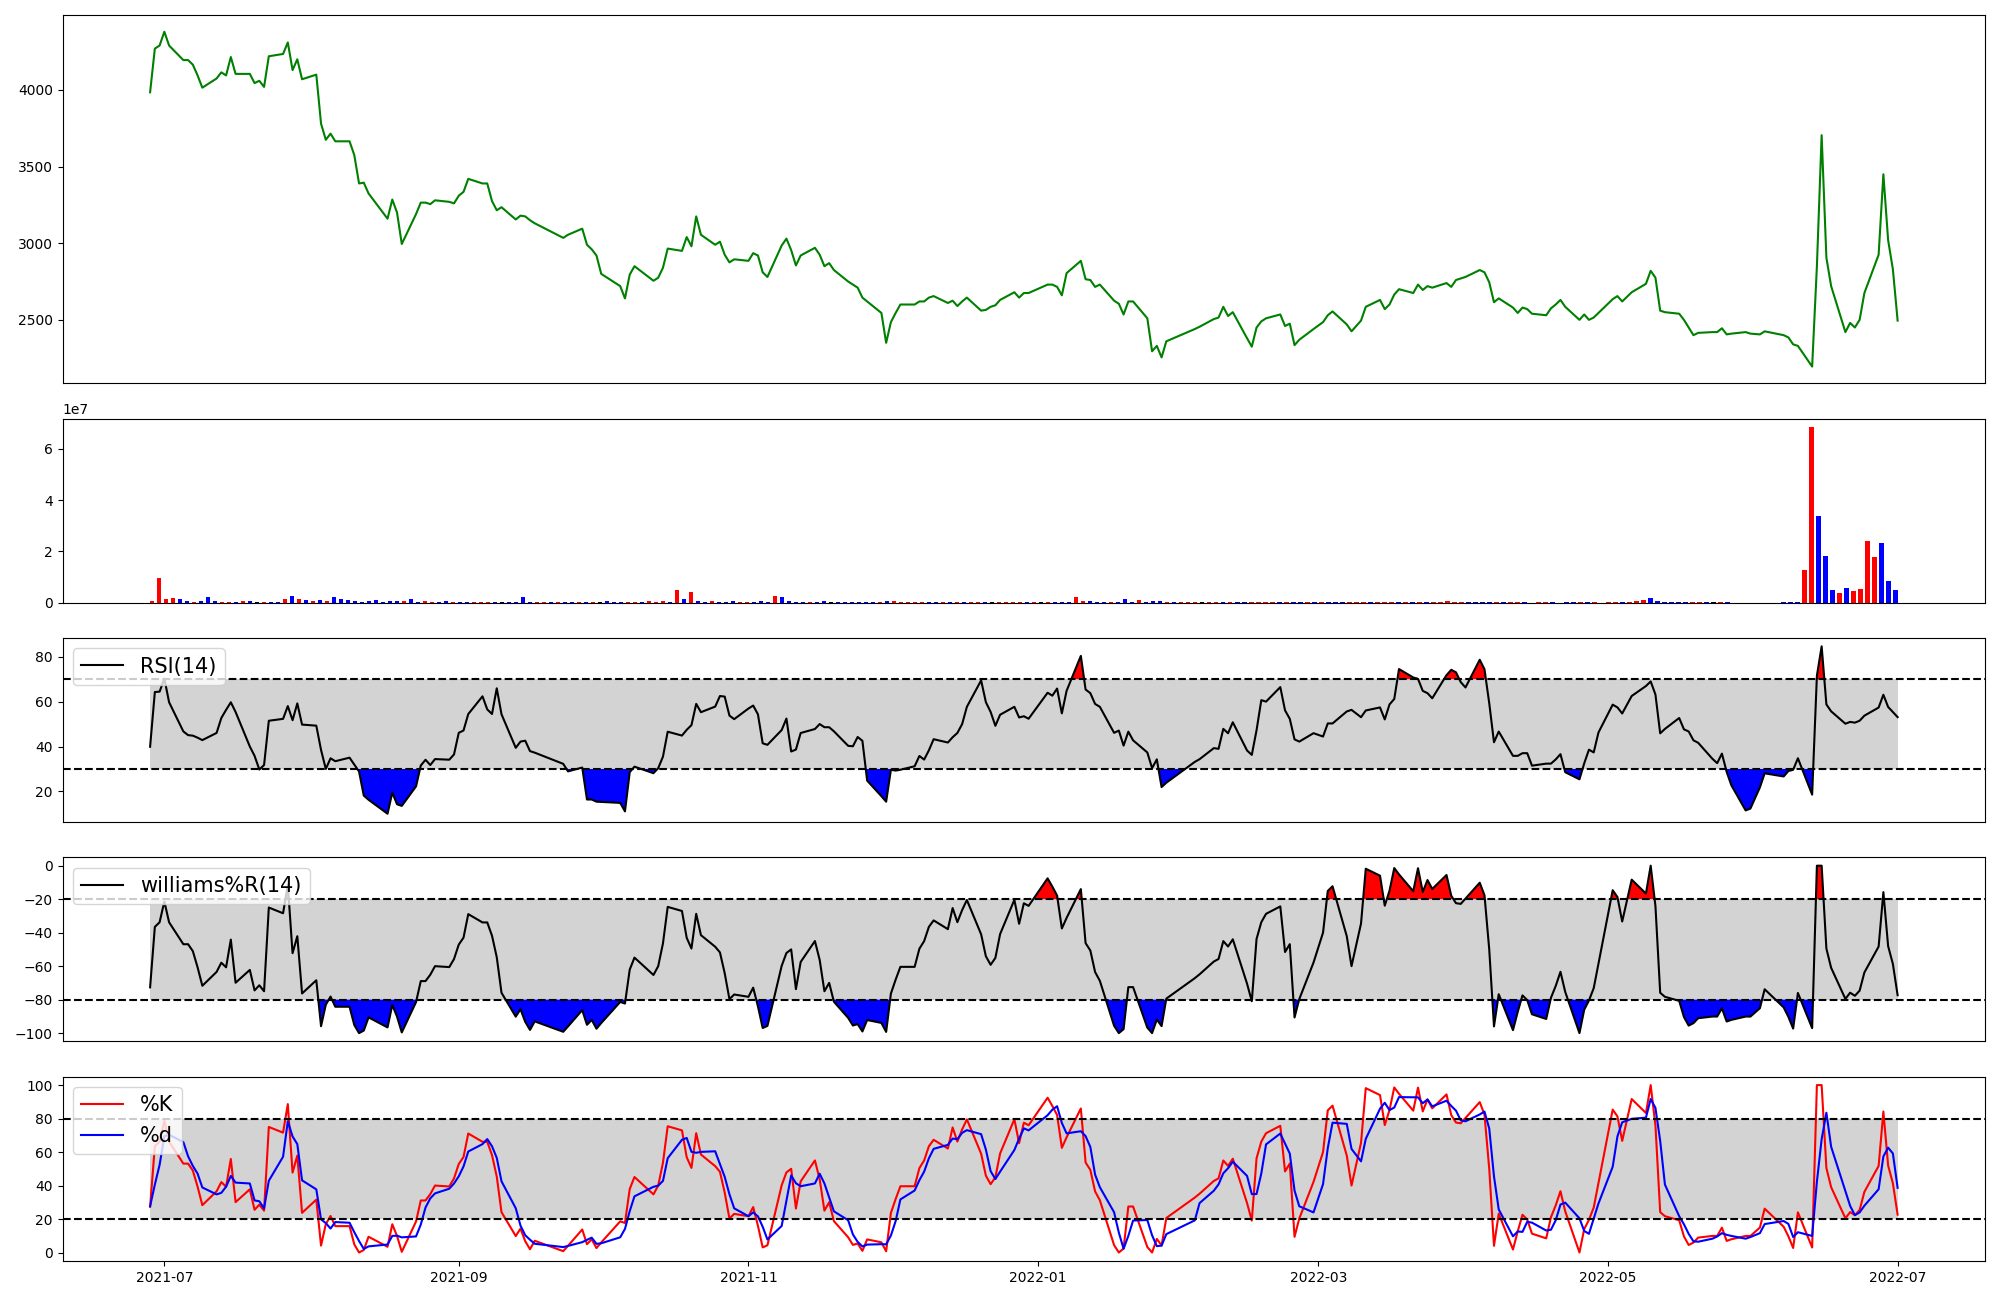Click the 80 label on the RSI axis
The image size is (2000, 1300).
(44, 657)
